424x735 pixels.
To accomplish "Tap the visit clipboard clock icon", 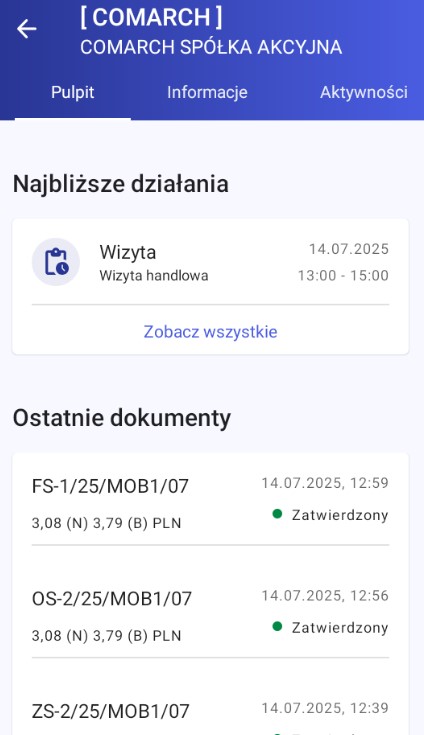I will 56,262.
